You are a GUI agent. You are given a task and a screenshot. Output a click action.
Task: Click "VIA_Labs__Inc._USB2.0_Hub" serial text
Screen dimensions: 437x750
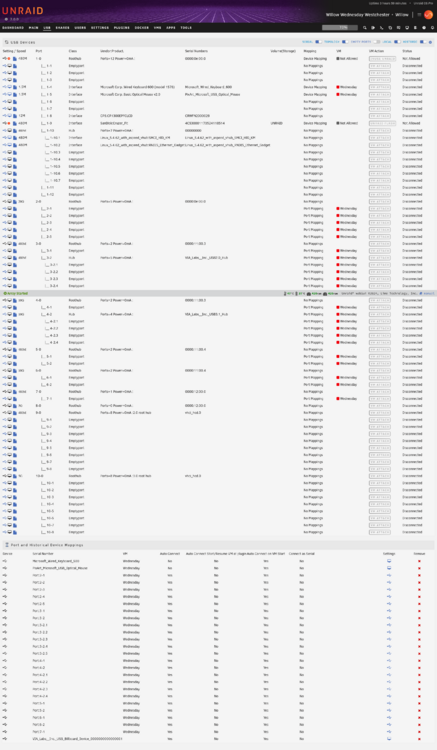(x=206, y=258)
